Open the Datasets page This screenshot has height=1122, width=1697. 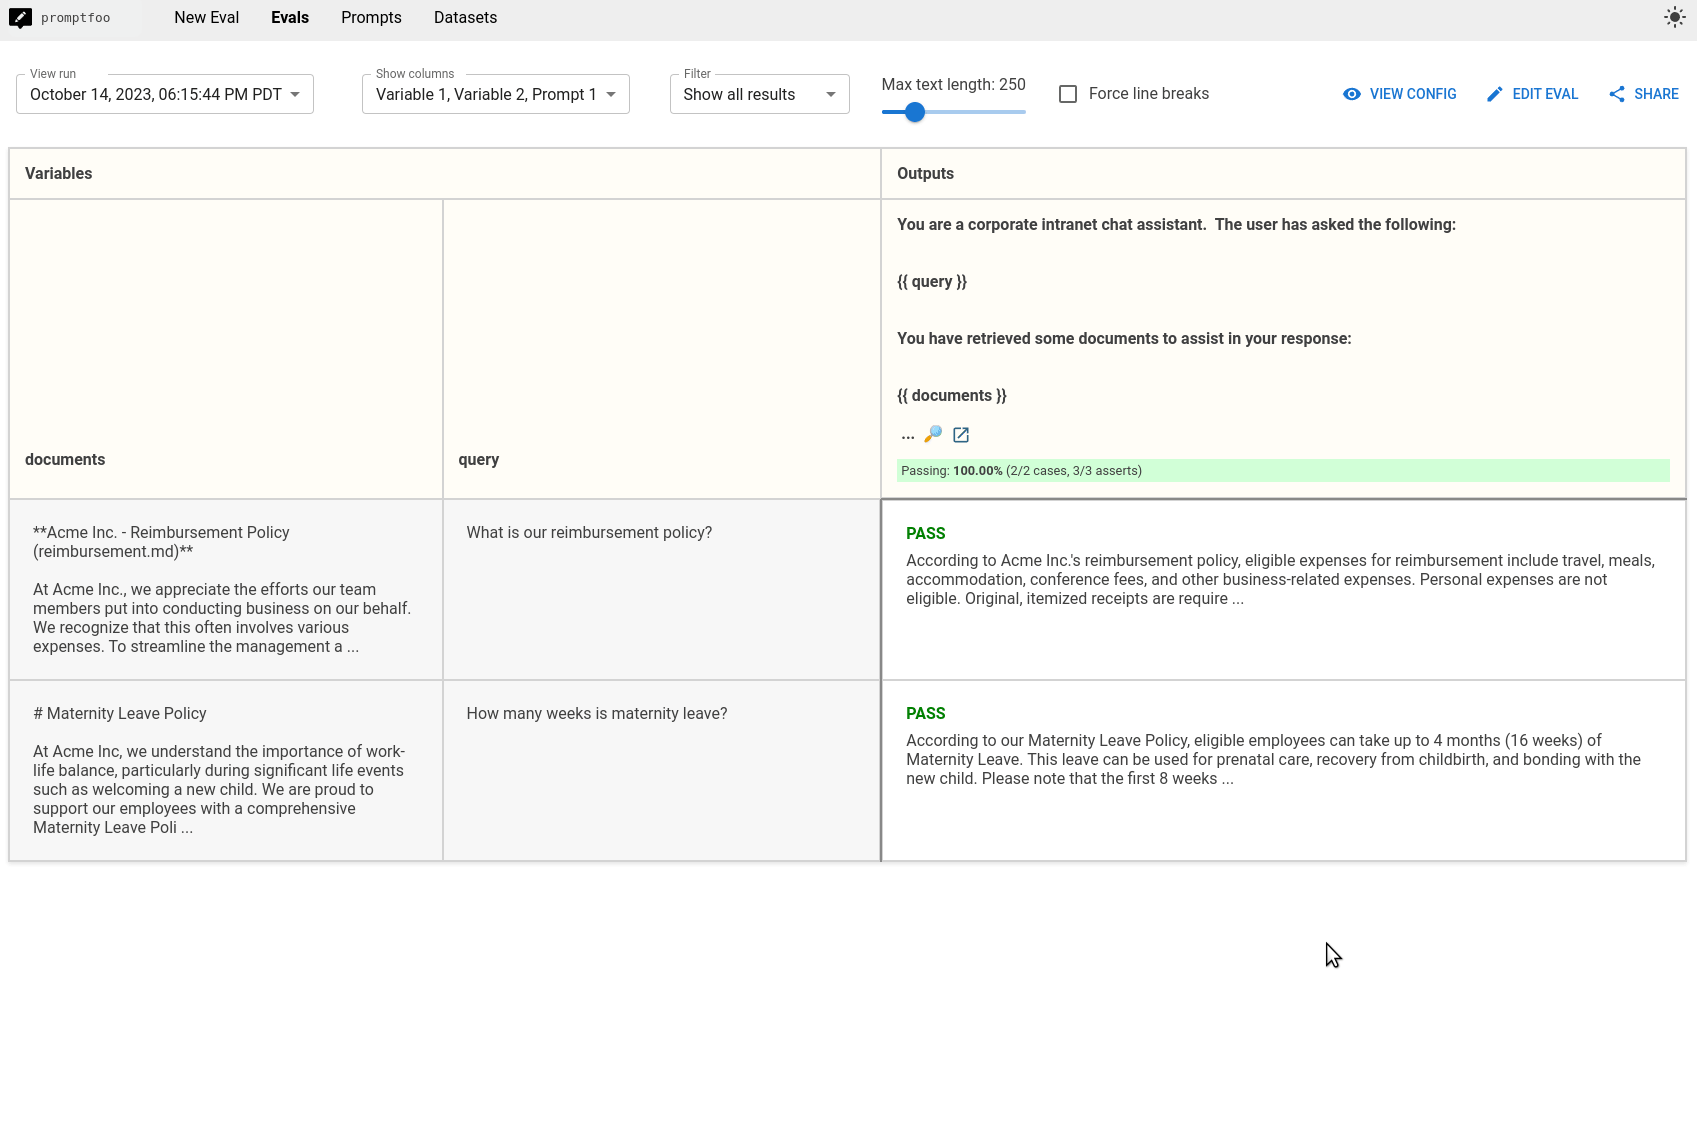click(465, 17)
